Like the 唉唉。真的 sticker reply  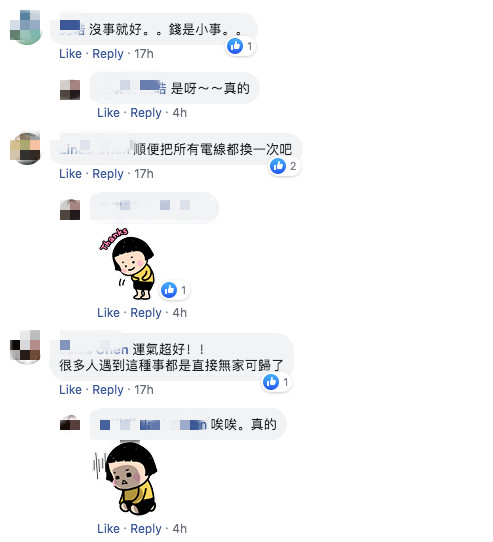click(x=109, y=529)
